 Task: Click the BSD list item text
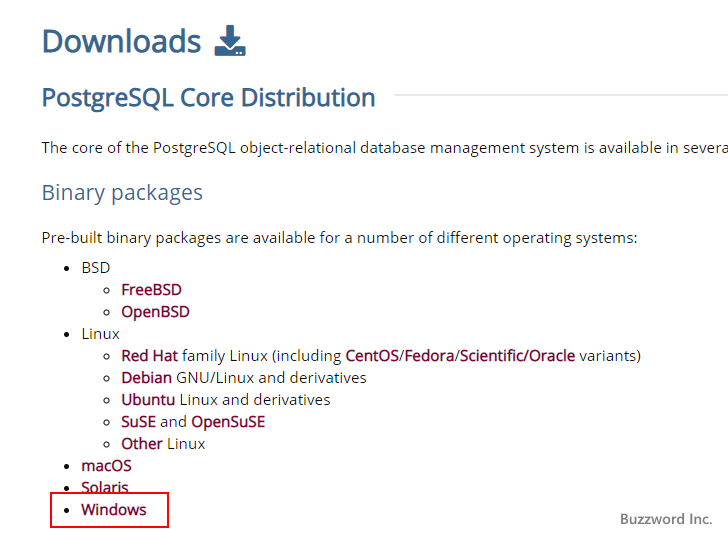click(96, 268)
